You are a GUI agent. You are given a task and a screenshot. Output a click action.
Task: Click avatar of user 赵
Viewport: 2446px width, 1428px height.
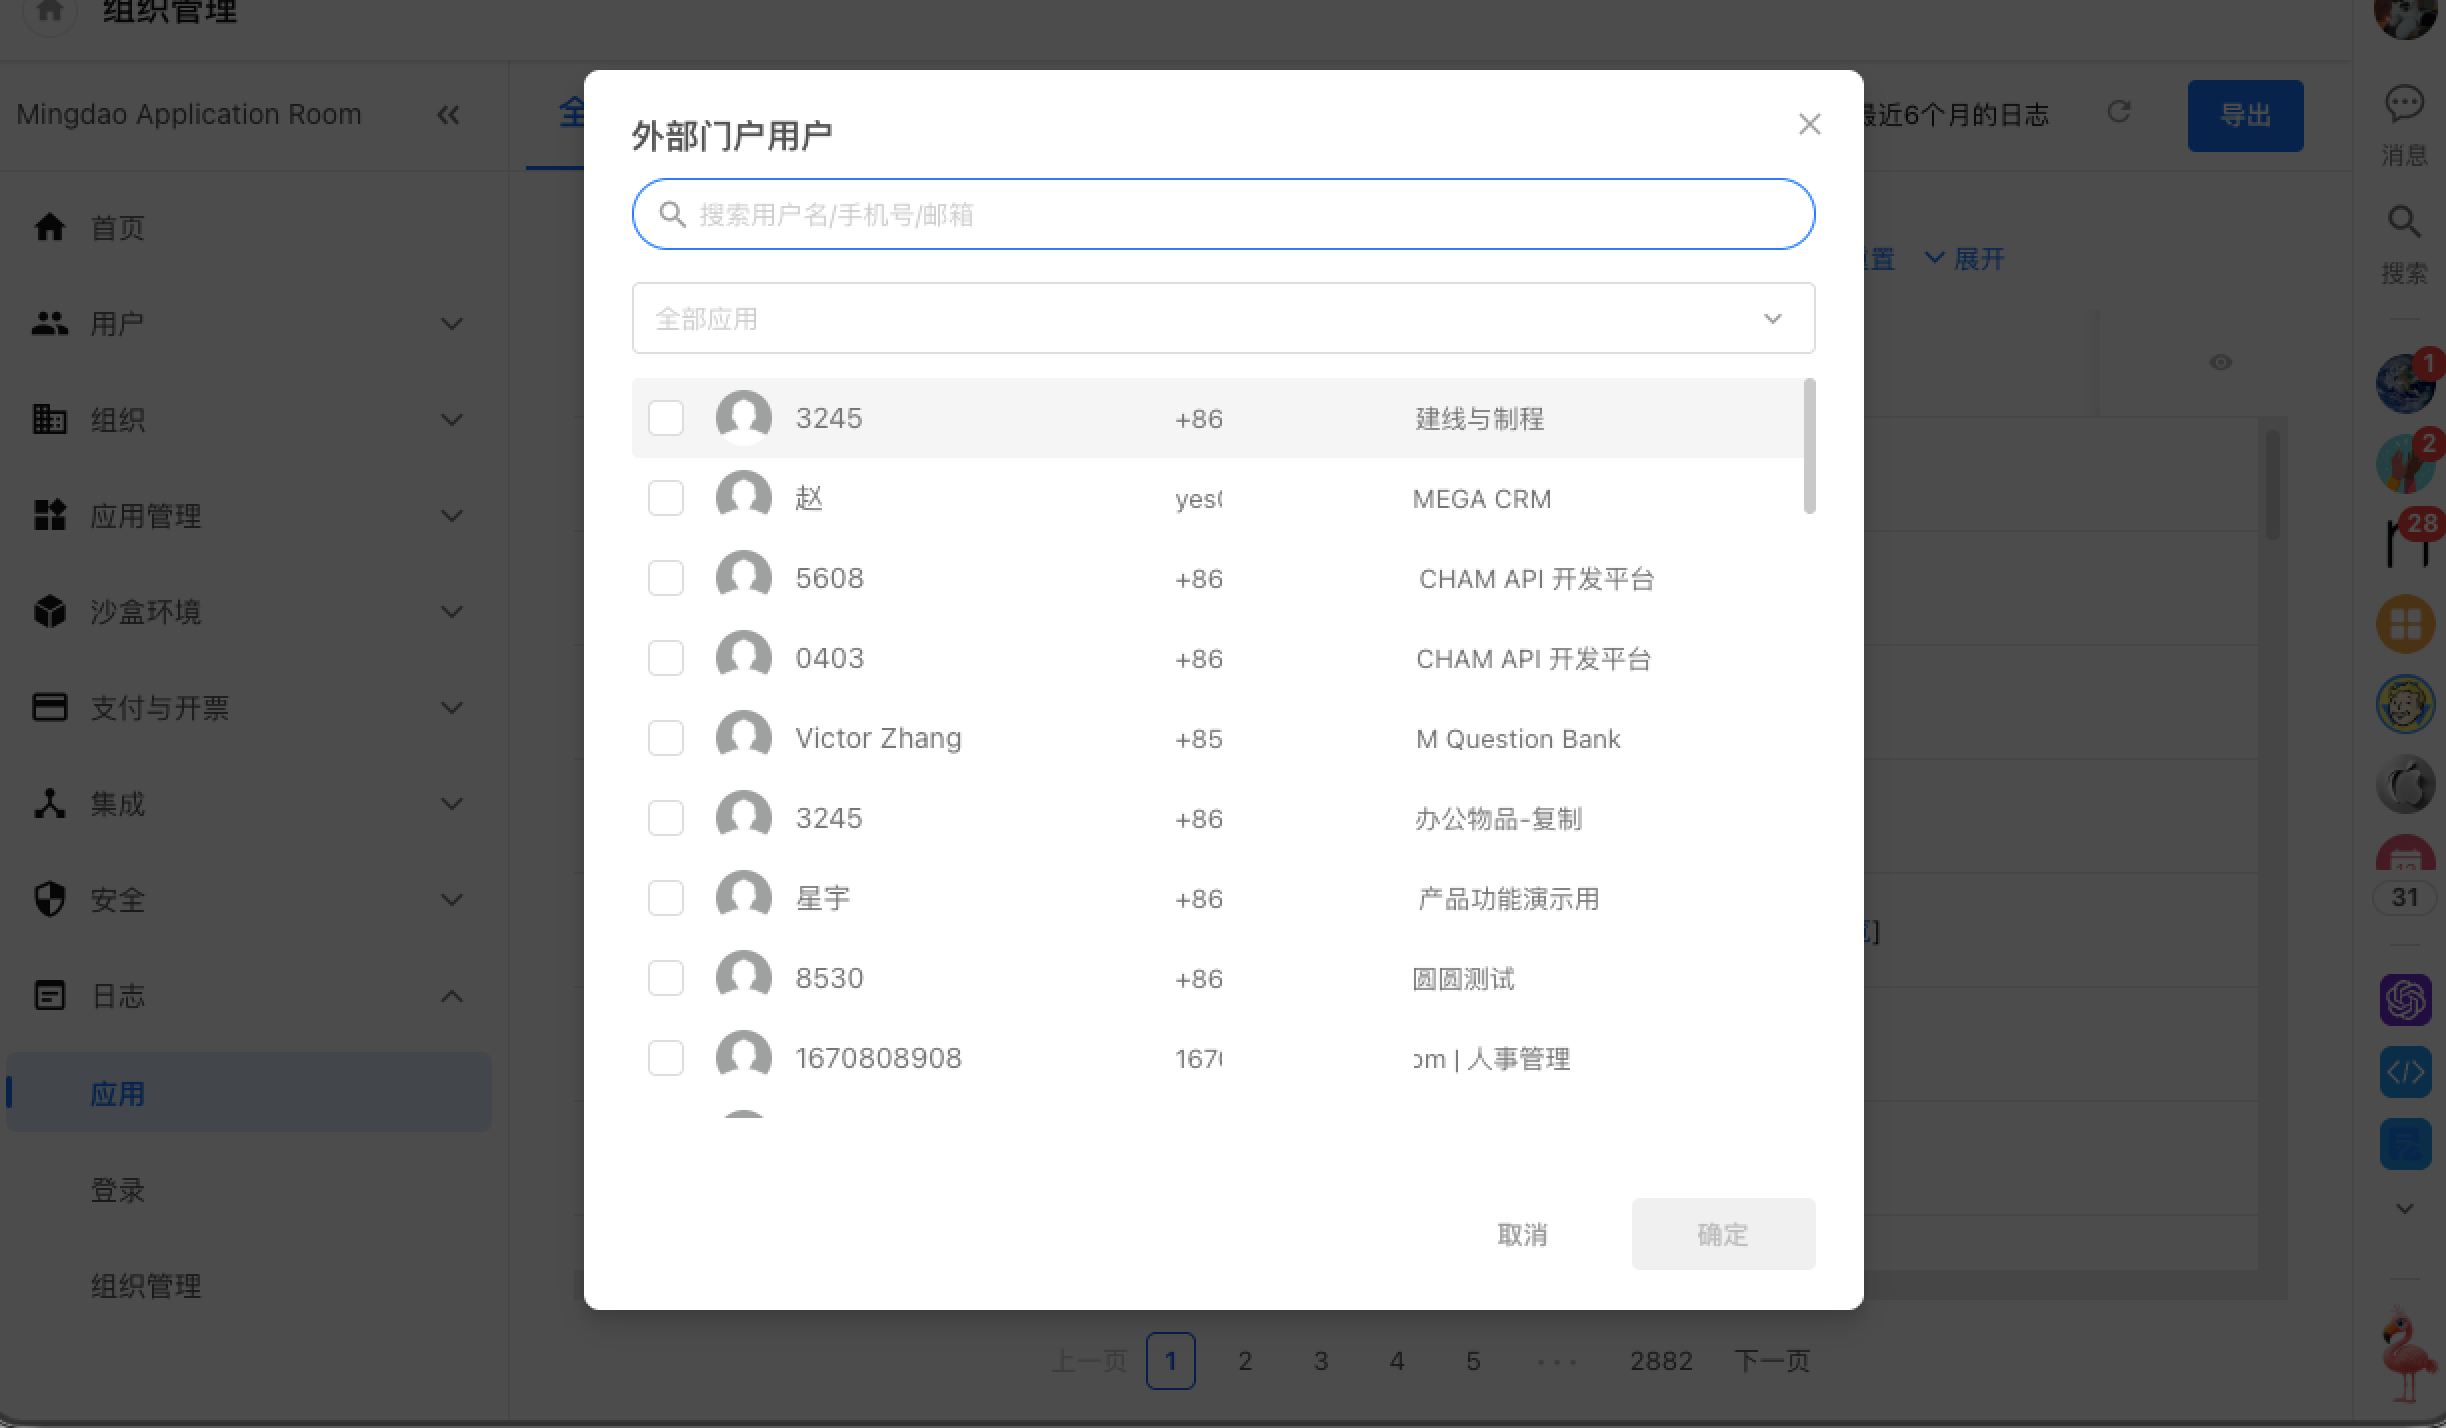click(x=744, y=498)
